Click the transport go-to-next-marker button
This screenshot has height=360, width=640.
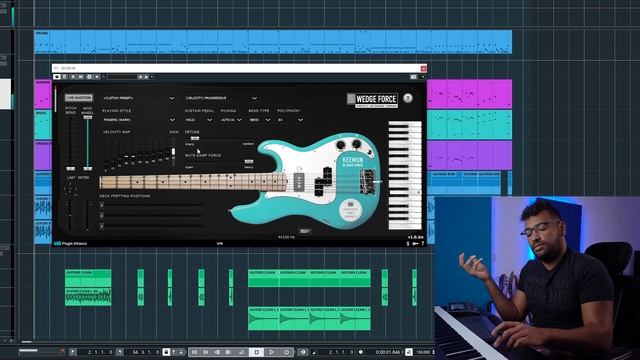click(x=206, y=352)
